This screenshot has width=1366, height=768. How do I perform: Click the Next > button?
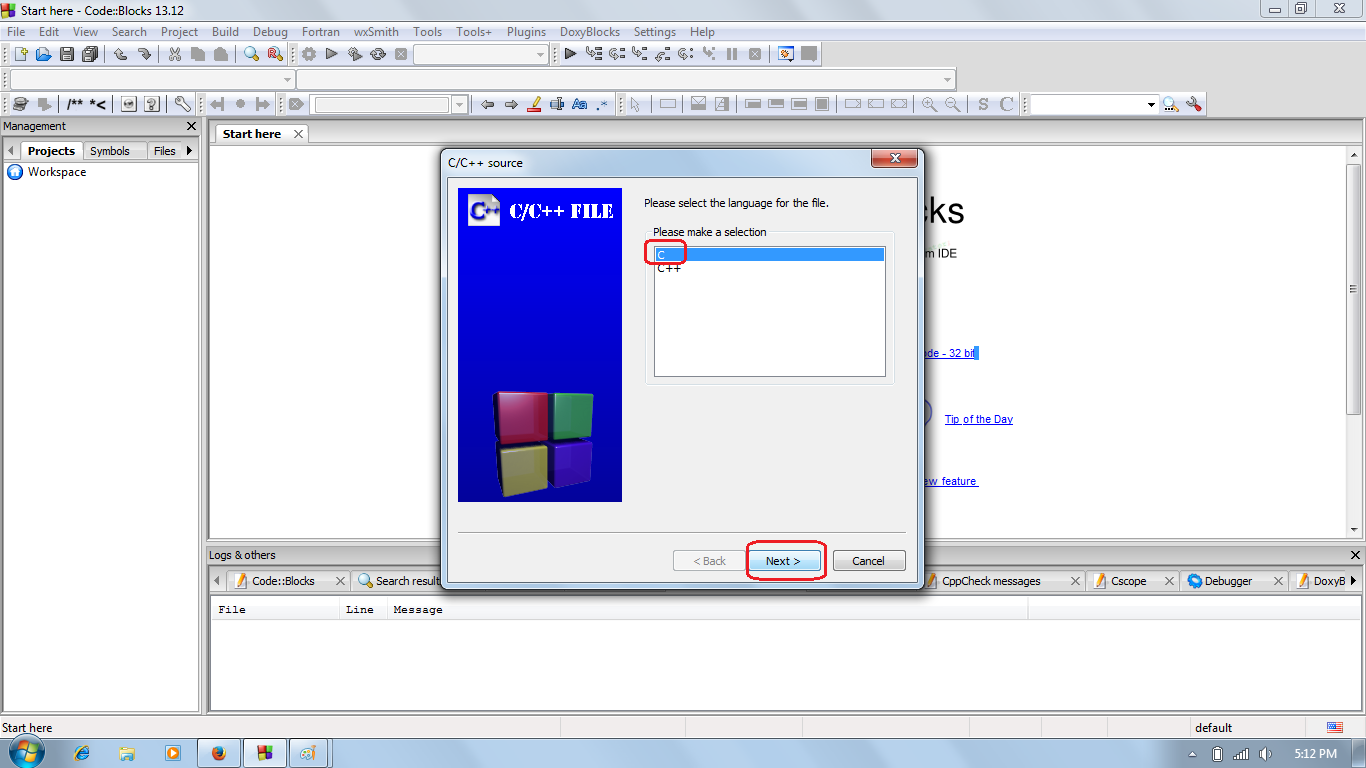click(784, 561)
